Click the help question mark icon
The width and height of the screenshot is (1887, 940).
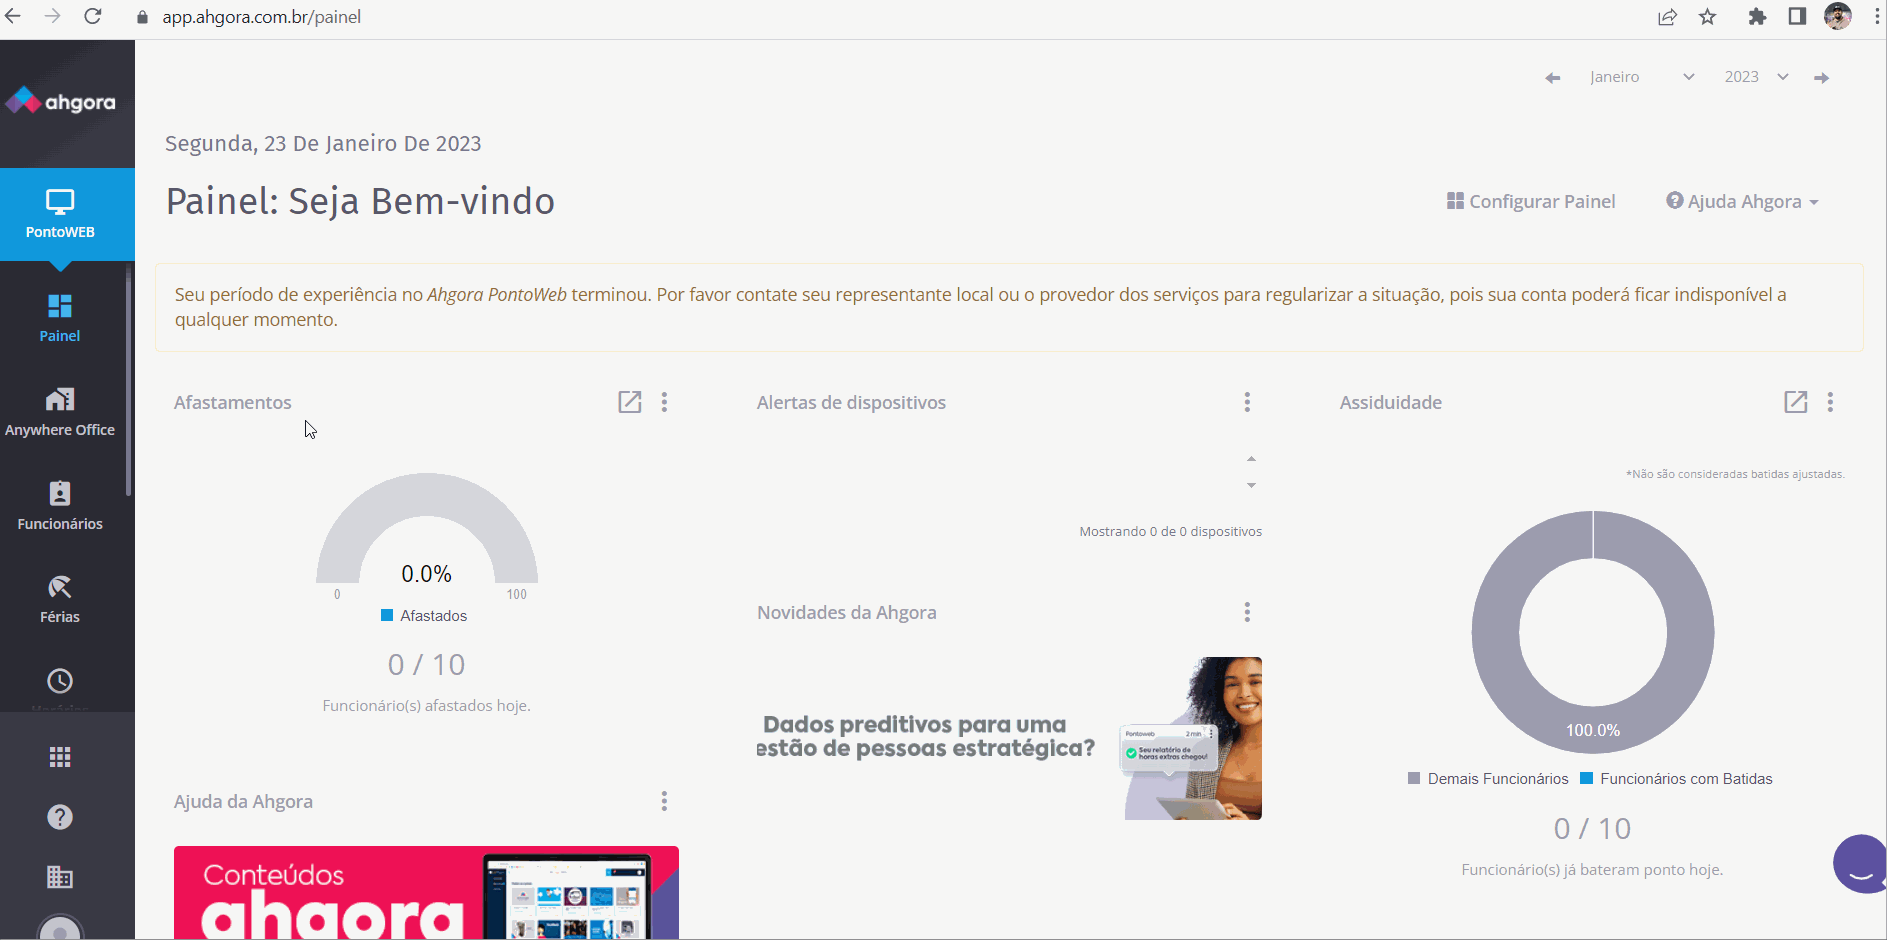[x=59, y=817]
